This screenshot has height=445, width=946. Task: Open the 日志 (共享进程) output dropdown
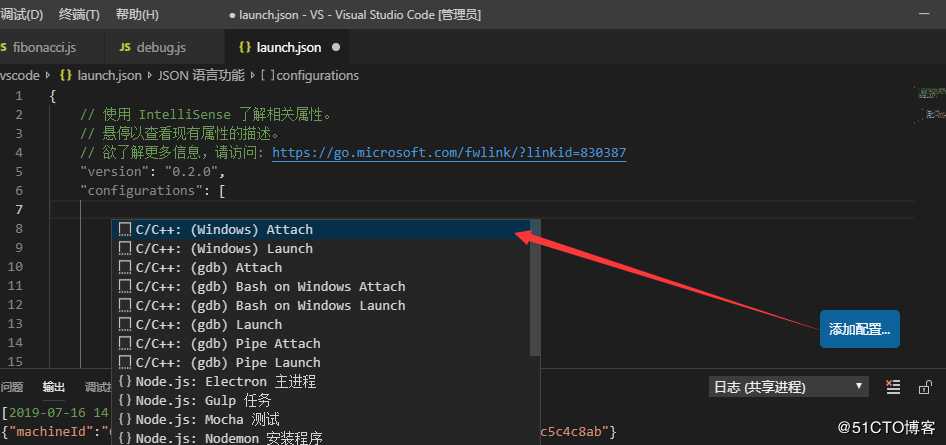coord(789,387)
